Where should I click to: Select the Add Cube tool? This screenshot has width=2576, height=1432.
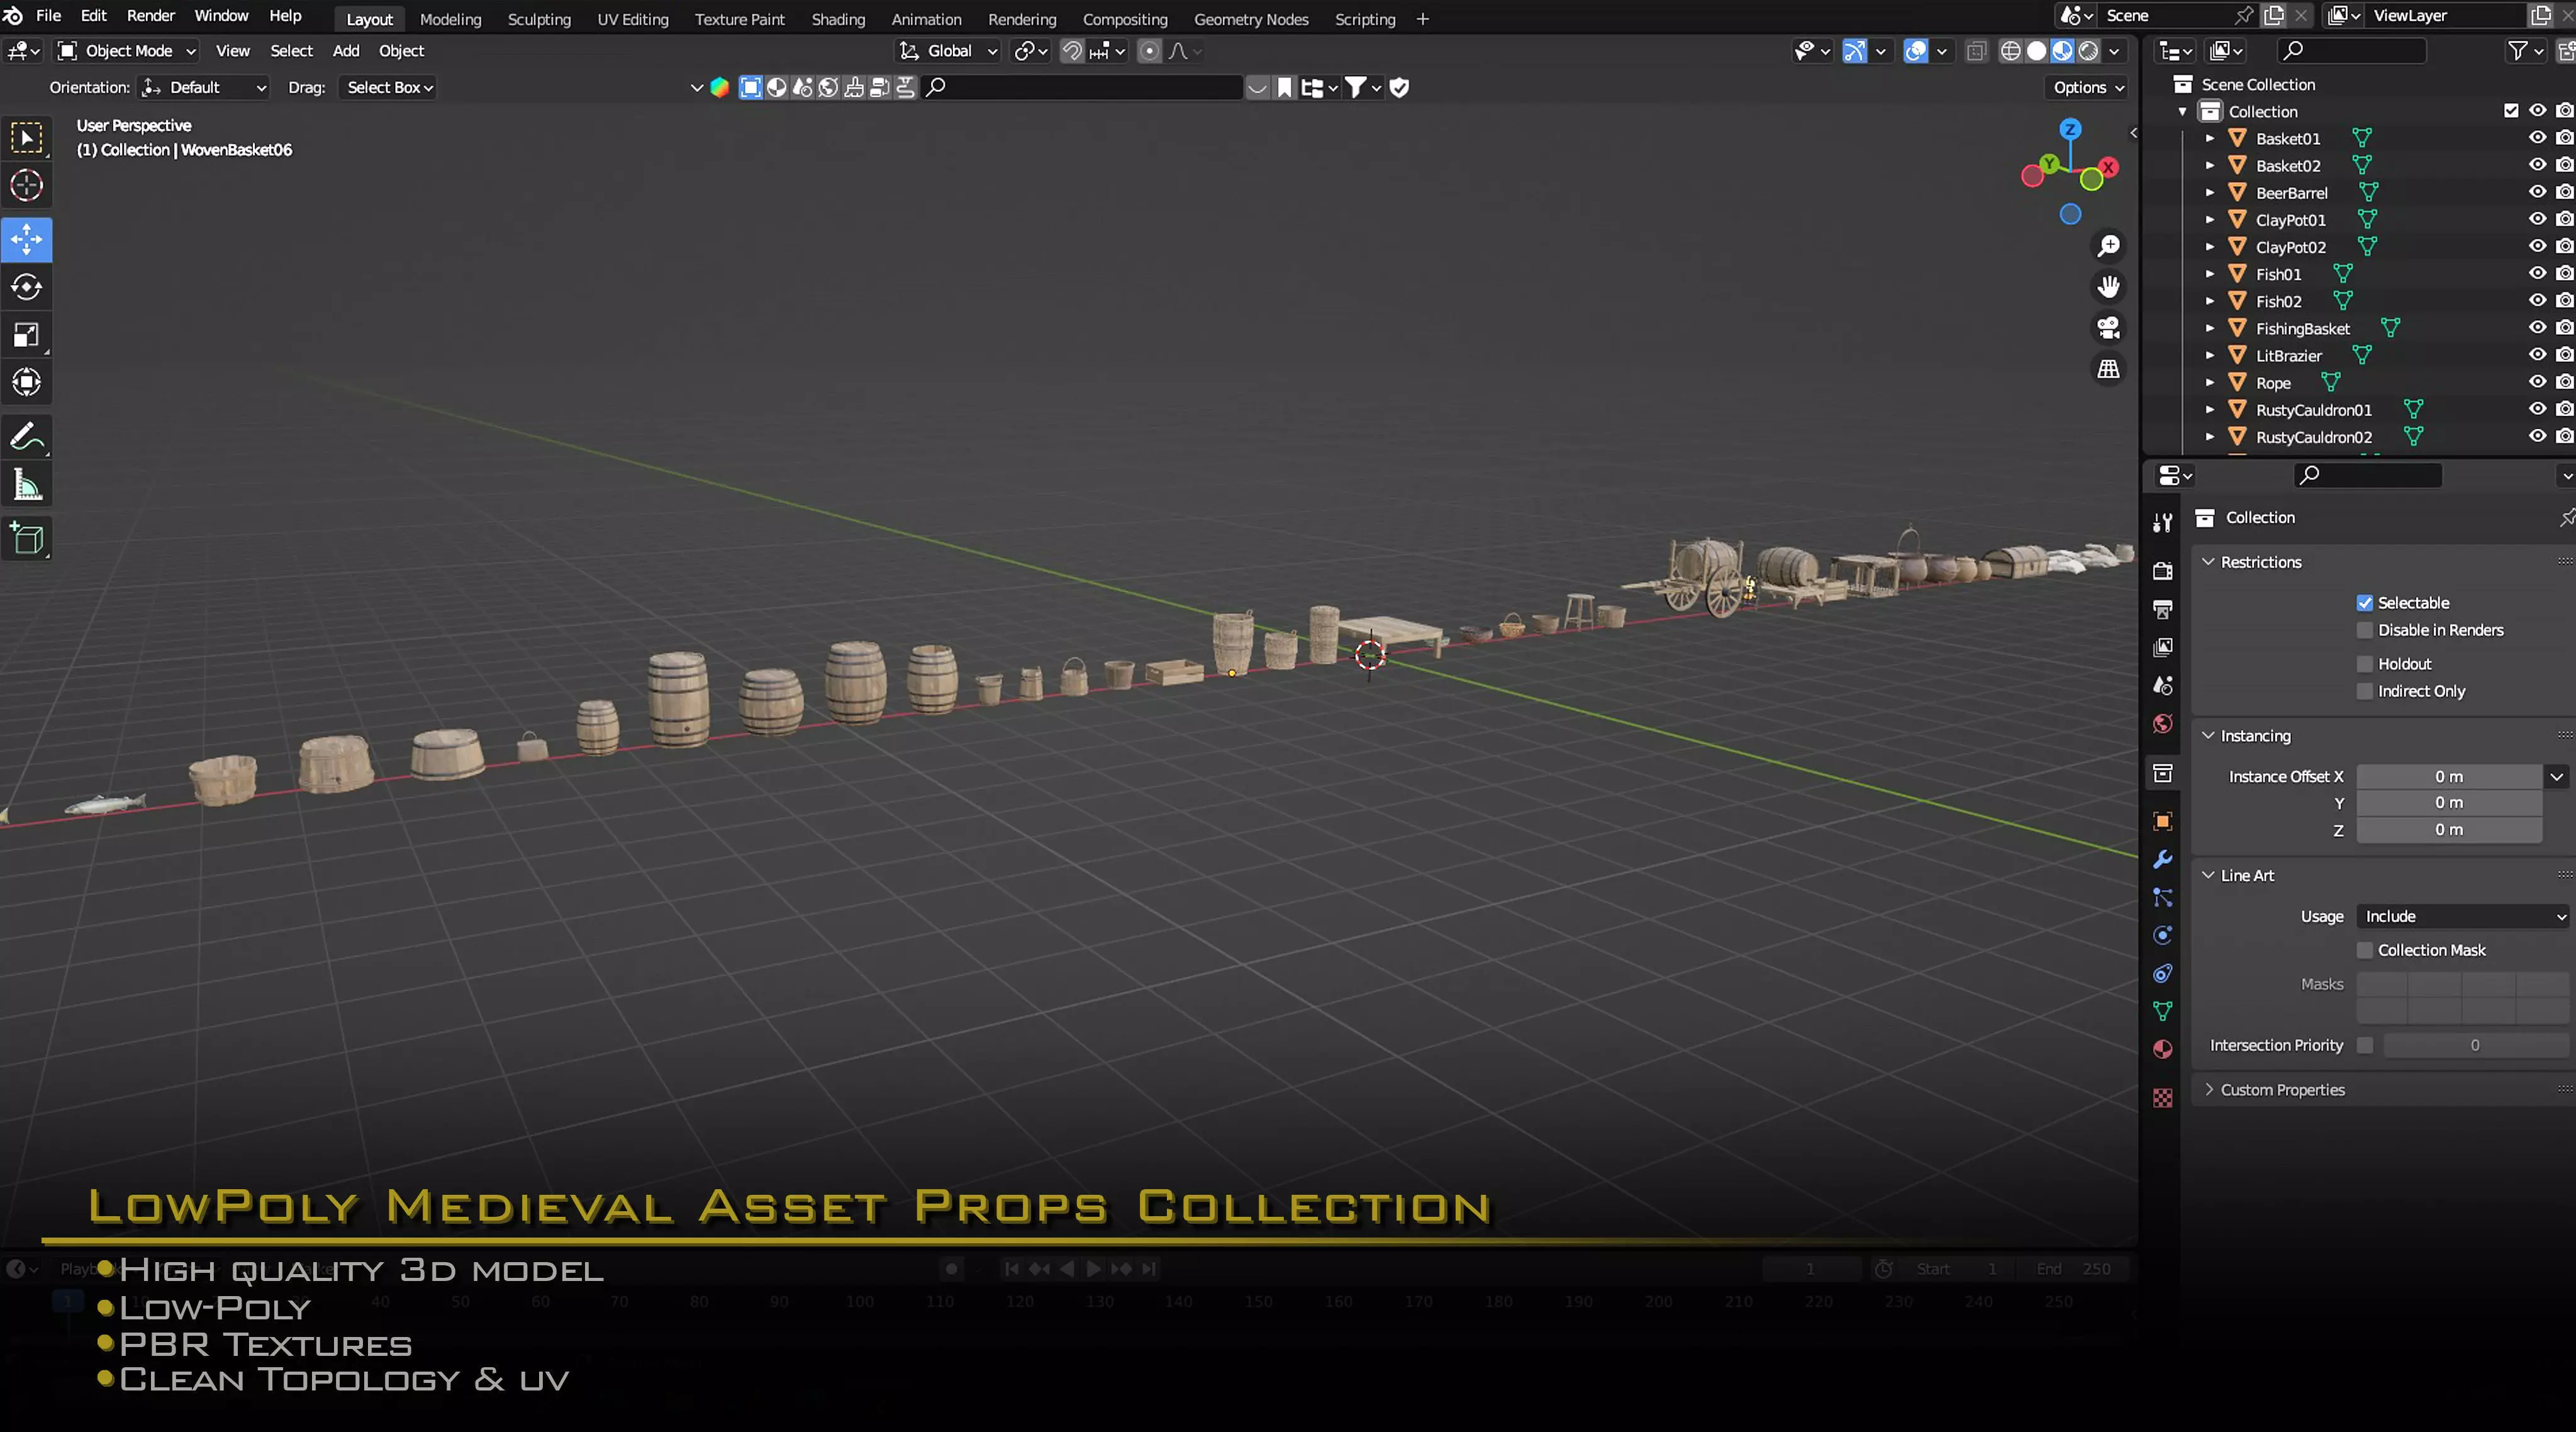pos(27,539)
